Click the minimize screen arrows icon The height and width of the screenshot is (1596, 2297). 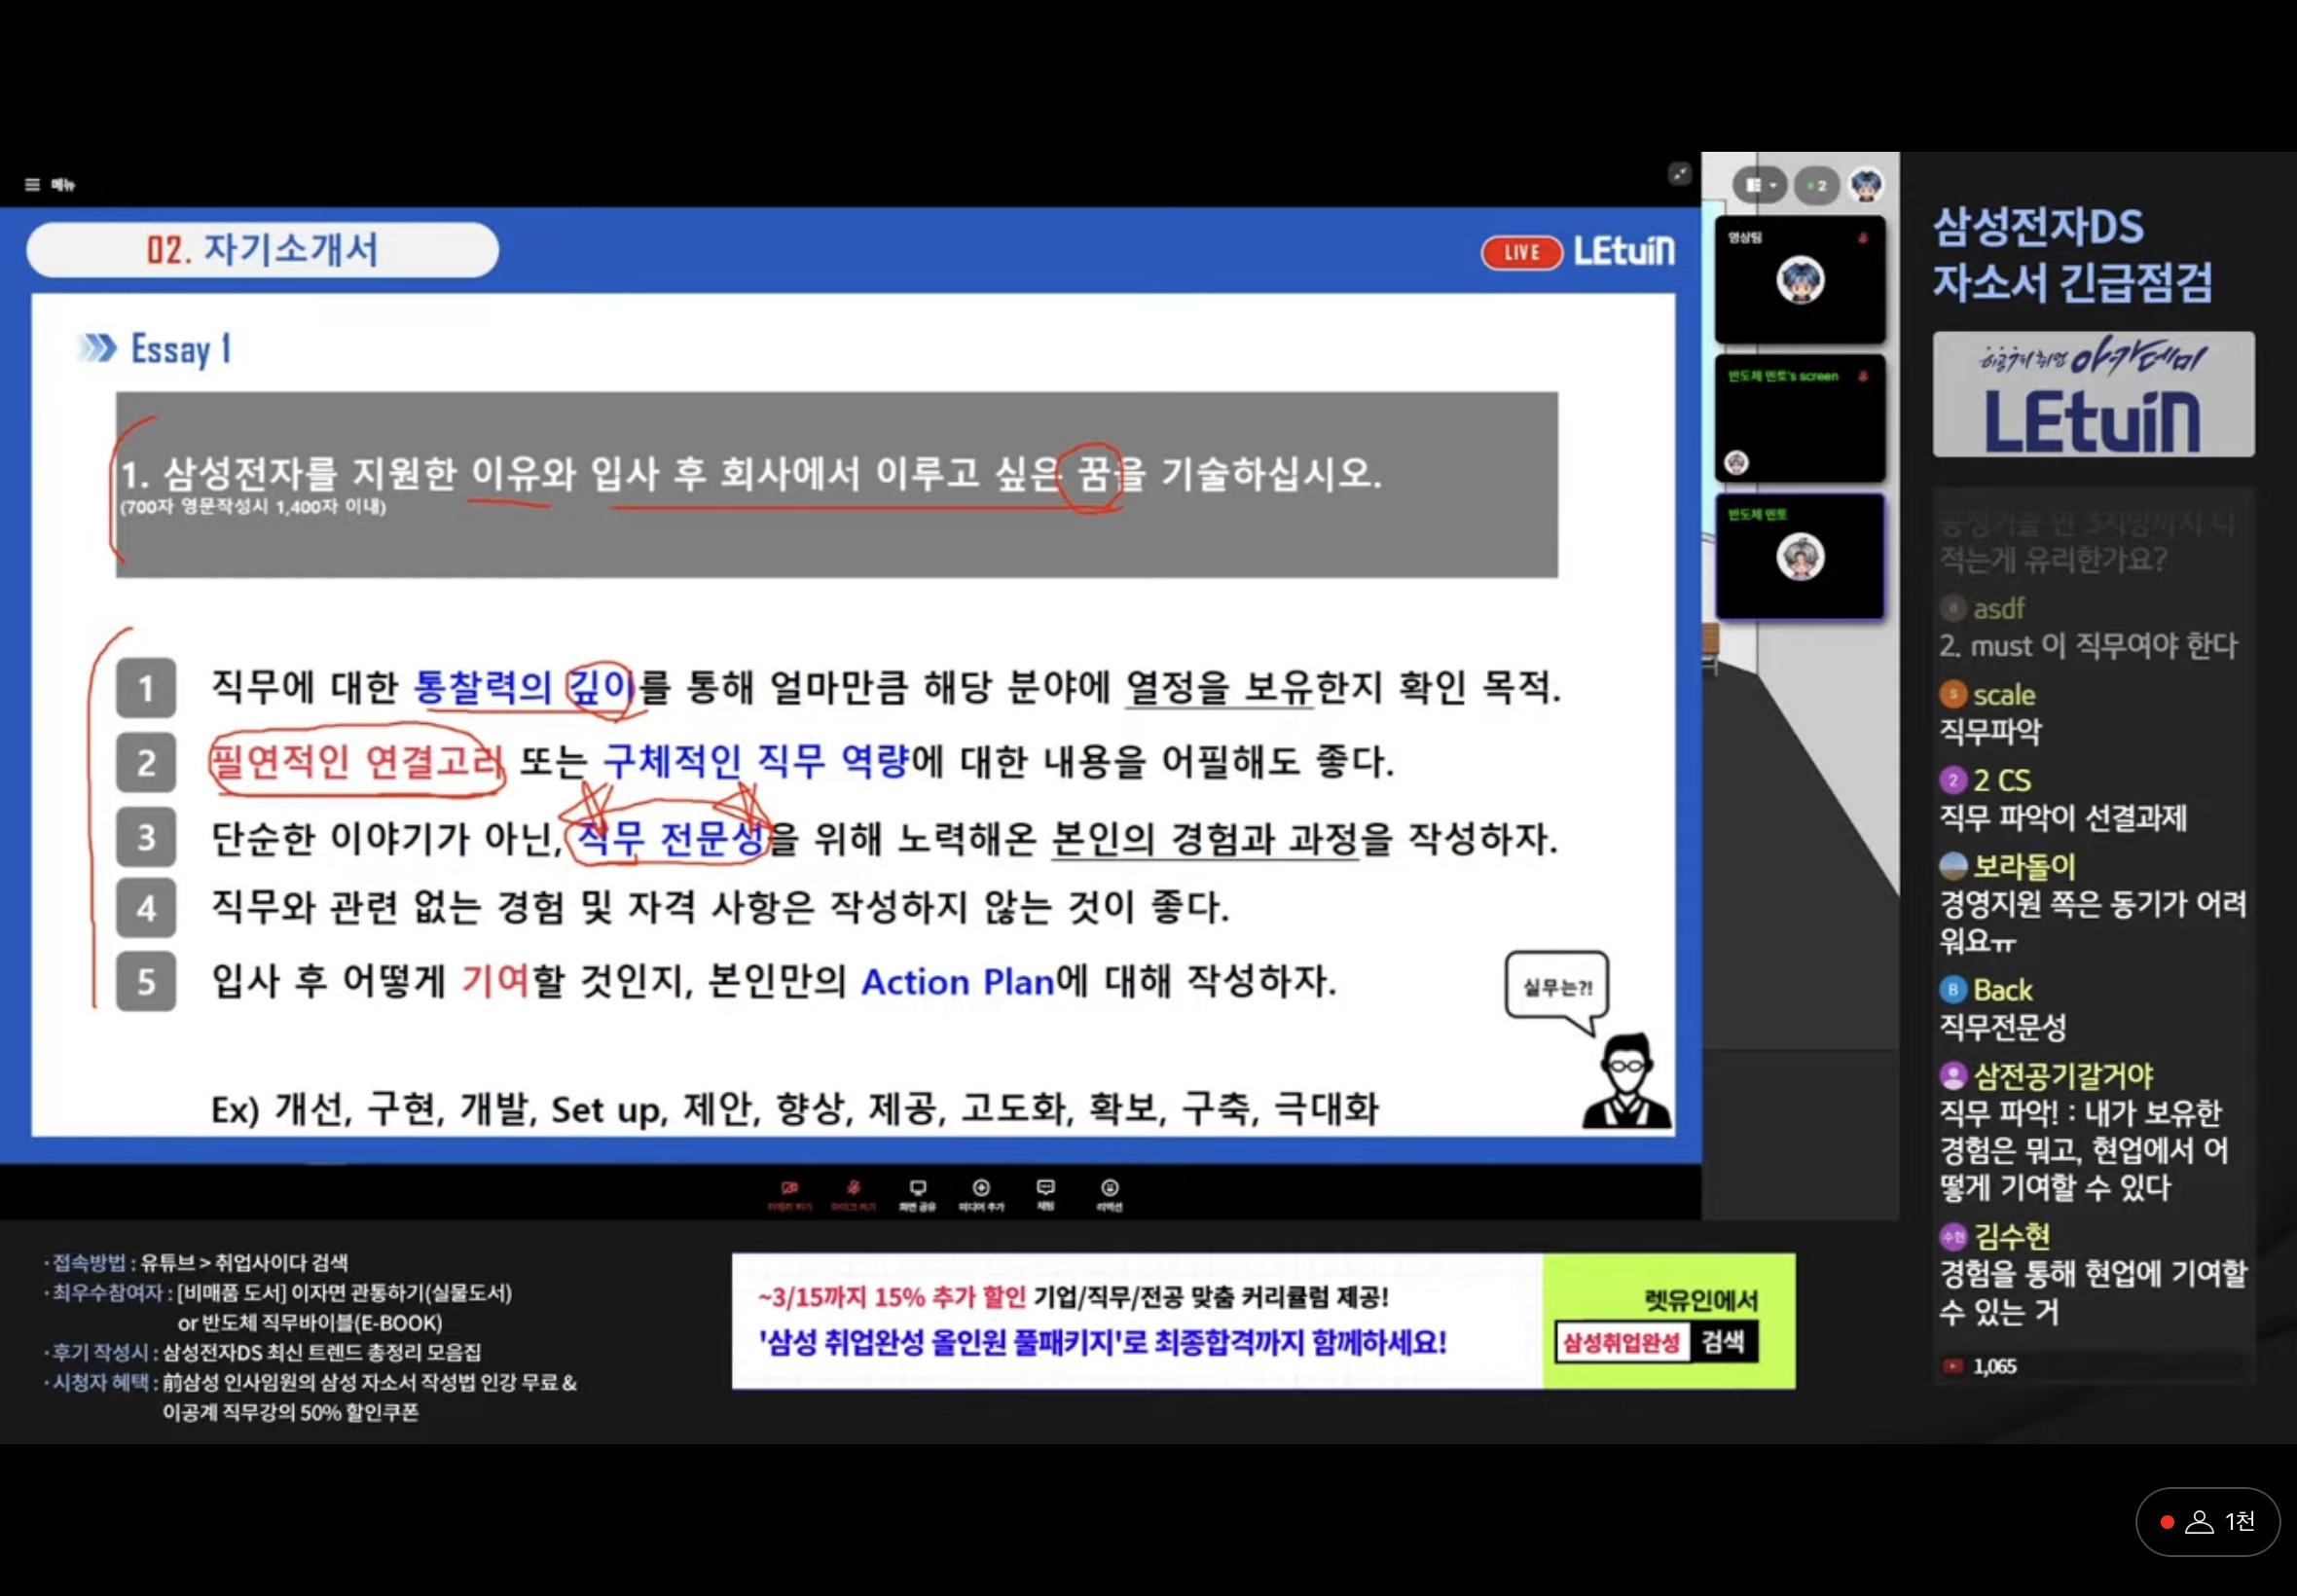(1679, 174)
